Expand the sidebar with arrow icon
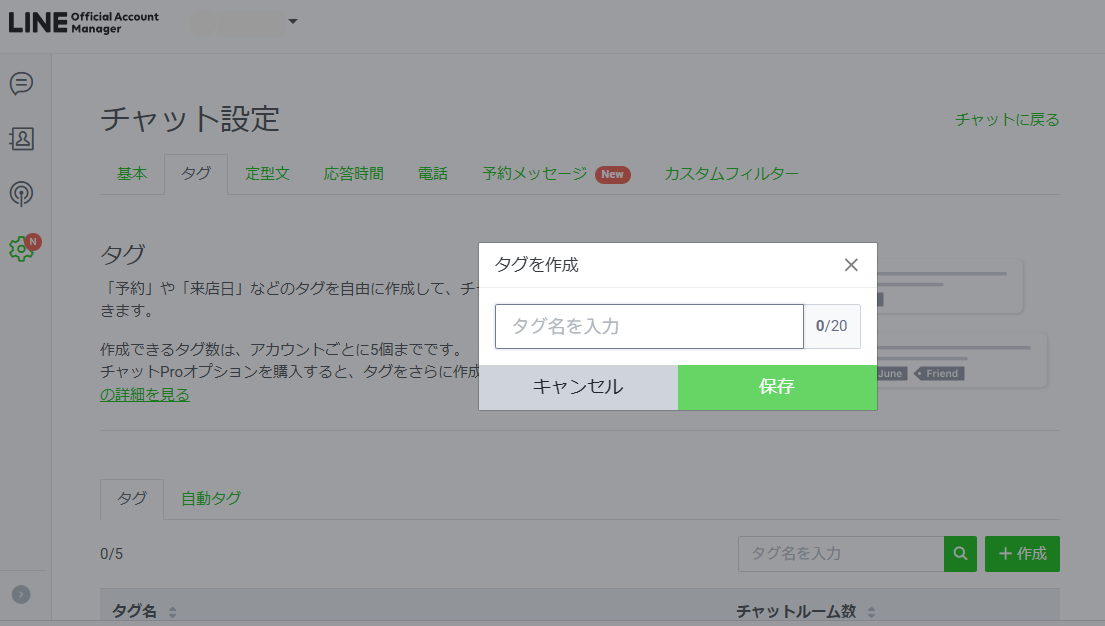This screenshot has height=626, width=1105. (21, 594)
